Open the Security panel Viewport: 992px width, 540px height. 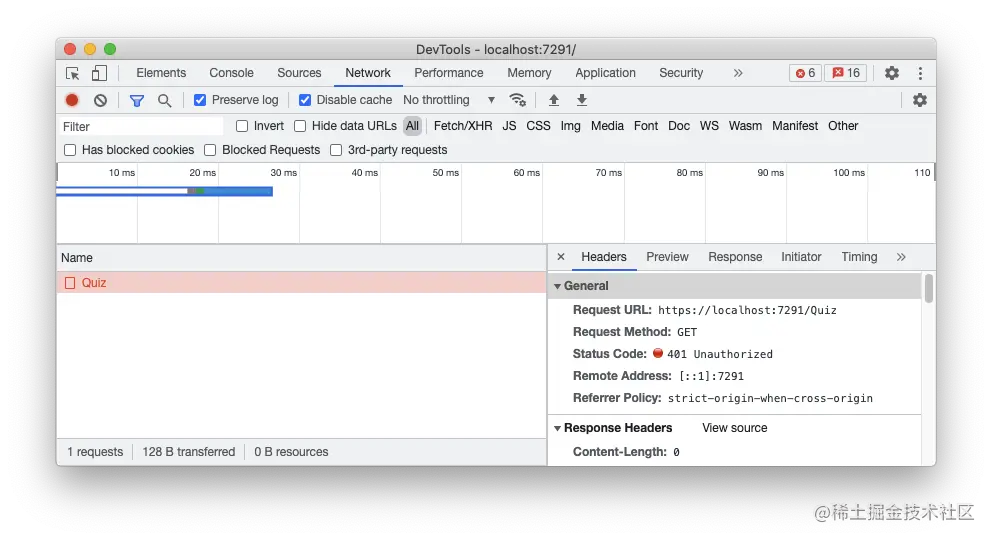(x=681, y=73)
